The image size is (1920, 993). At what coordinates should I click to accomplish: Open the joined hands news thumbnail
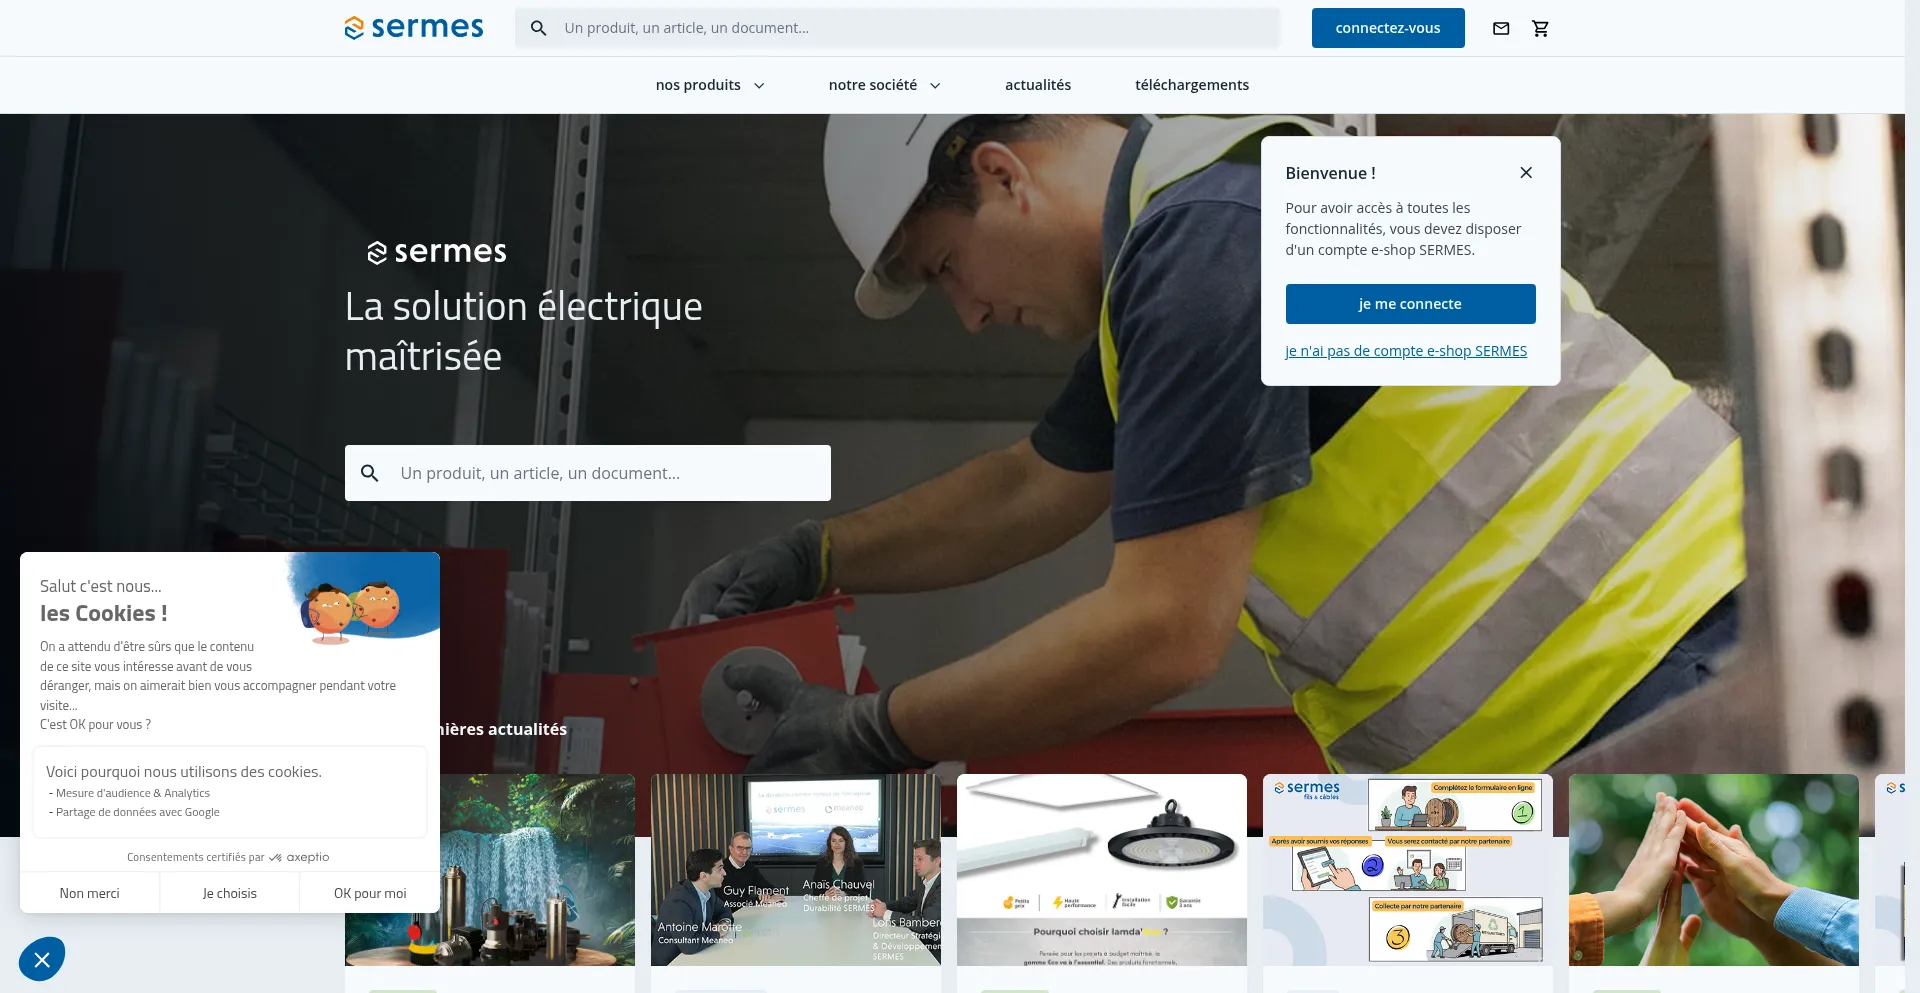coord(1714,870)
